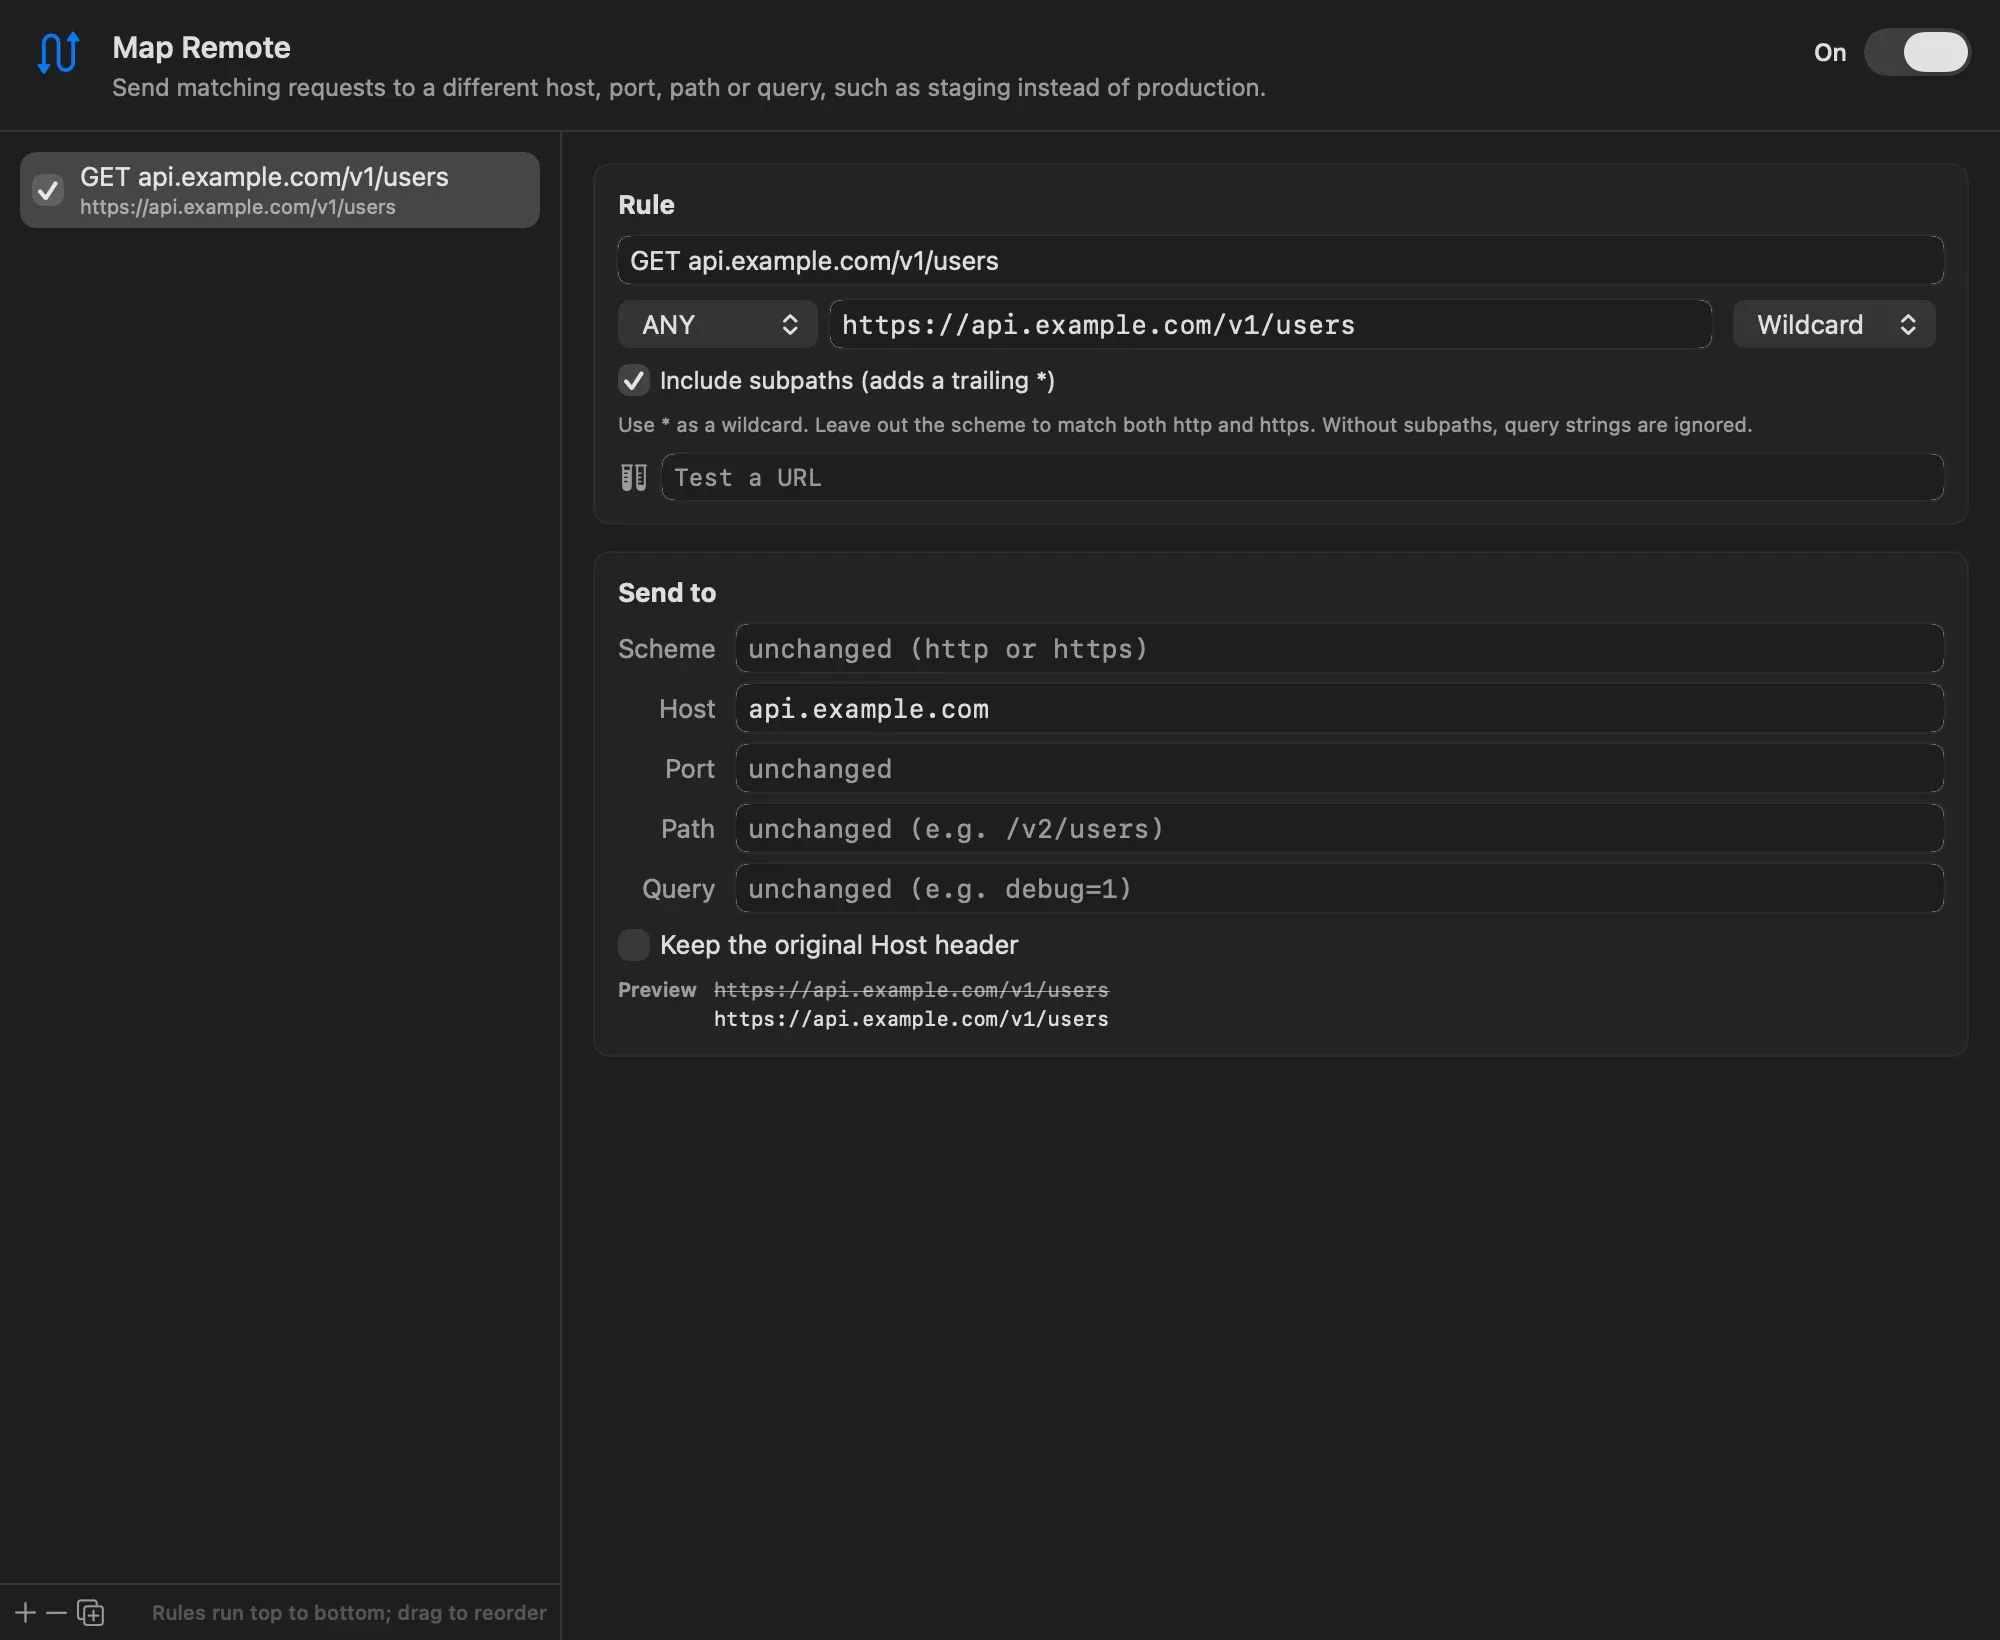
Task: Click the 'Use * as a wildcard' help text
Action: click(x=1185, y=424)
